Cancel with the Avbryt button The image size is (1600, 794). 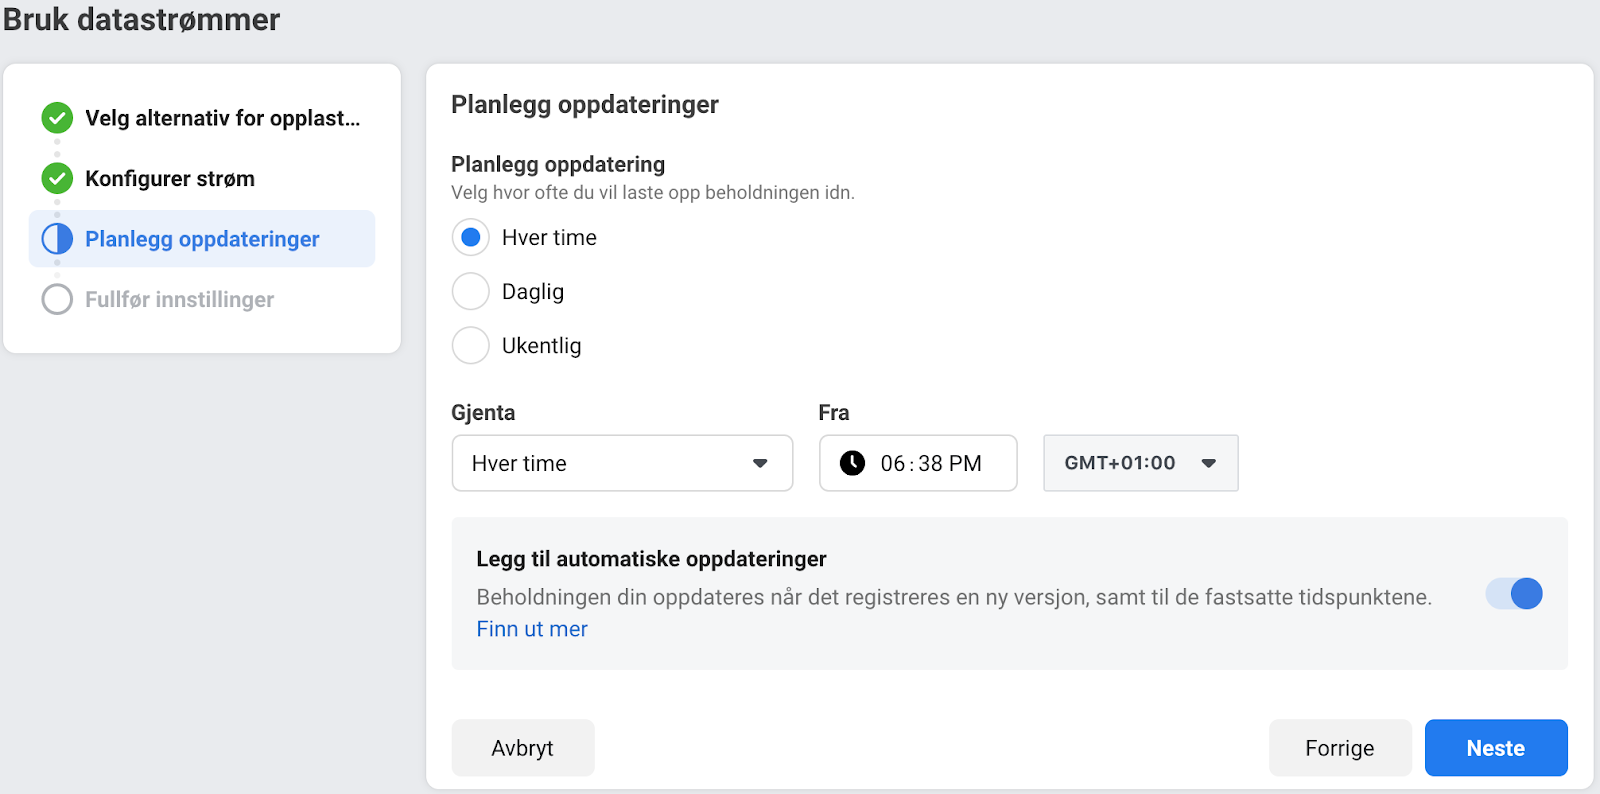(x=522, y=748)
